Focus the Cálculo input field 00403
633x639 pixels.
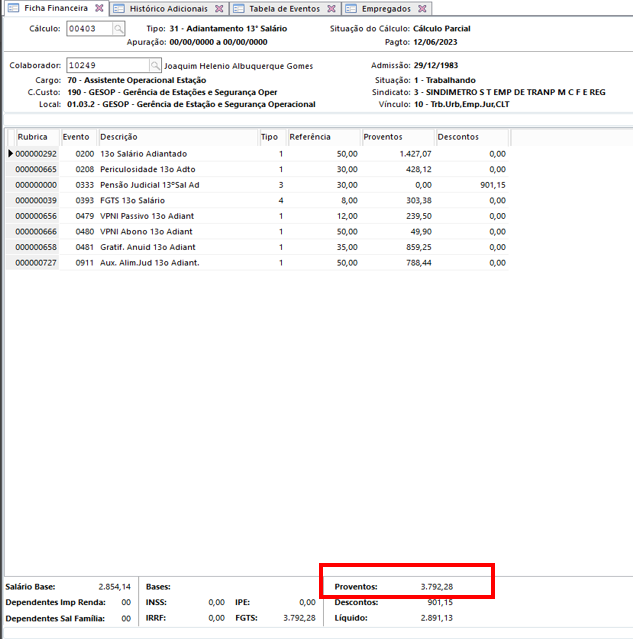click(x=90, y=29)
